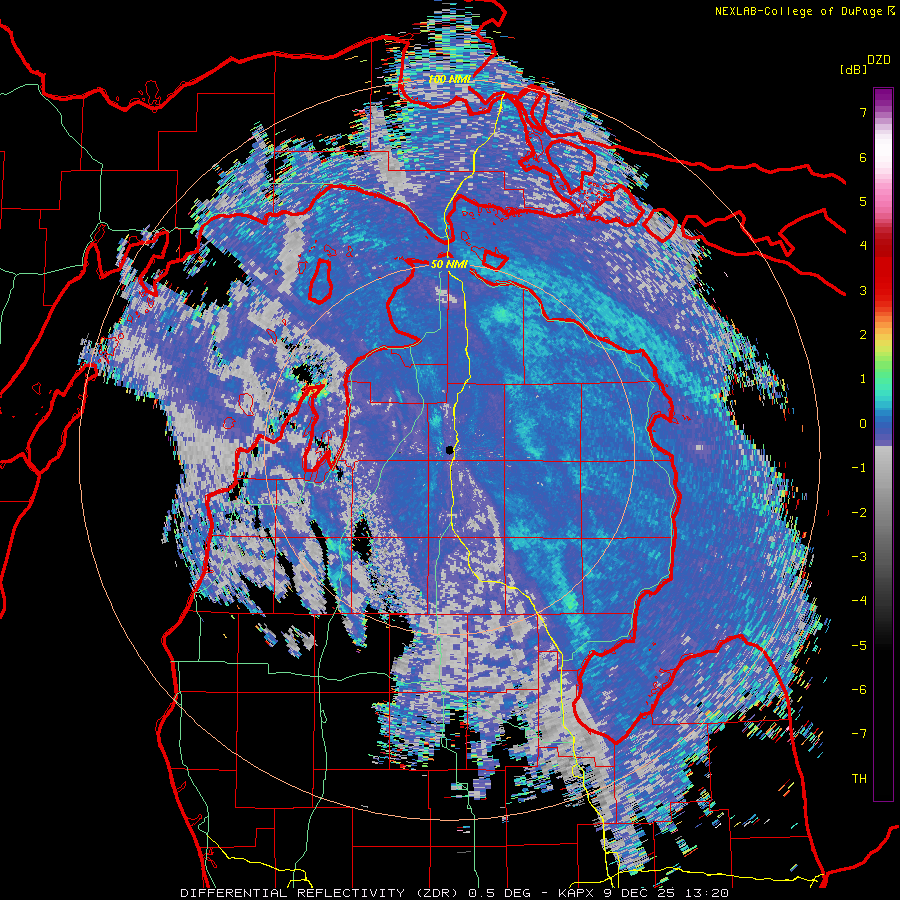
Task: Click the "100 NMI" range ring label
Action: [451, 79]
